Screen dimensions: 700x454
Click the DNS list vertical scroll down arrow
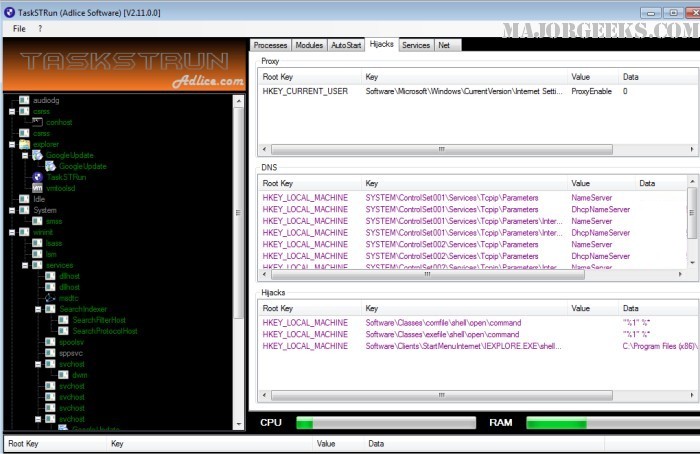point(692,262)
